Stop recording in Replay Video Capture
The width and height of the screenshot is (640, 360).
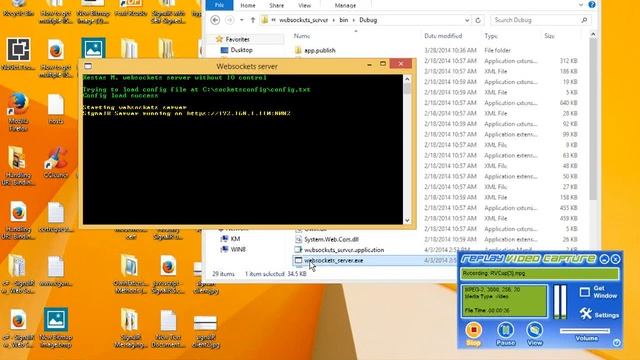point(473,334)
